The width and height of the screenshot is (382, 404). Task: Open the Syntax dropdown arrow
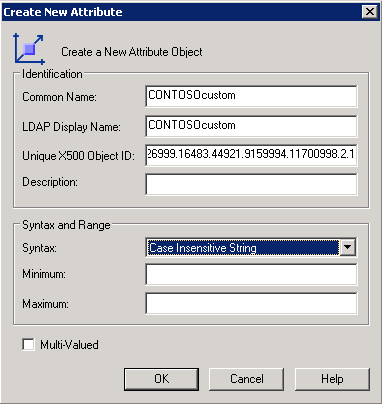coord(347,247)
